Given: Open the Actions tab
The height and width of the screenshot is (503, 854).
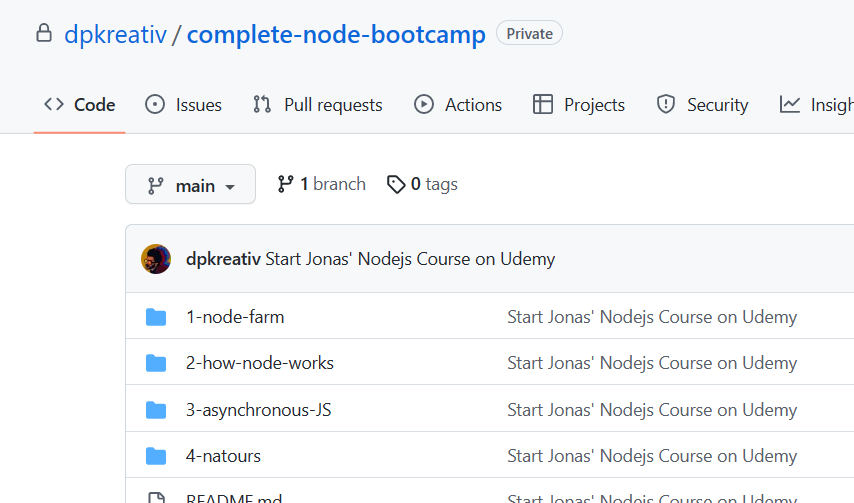Looking at the screenshot, I should pos(458,105).
